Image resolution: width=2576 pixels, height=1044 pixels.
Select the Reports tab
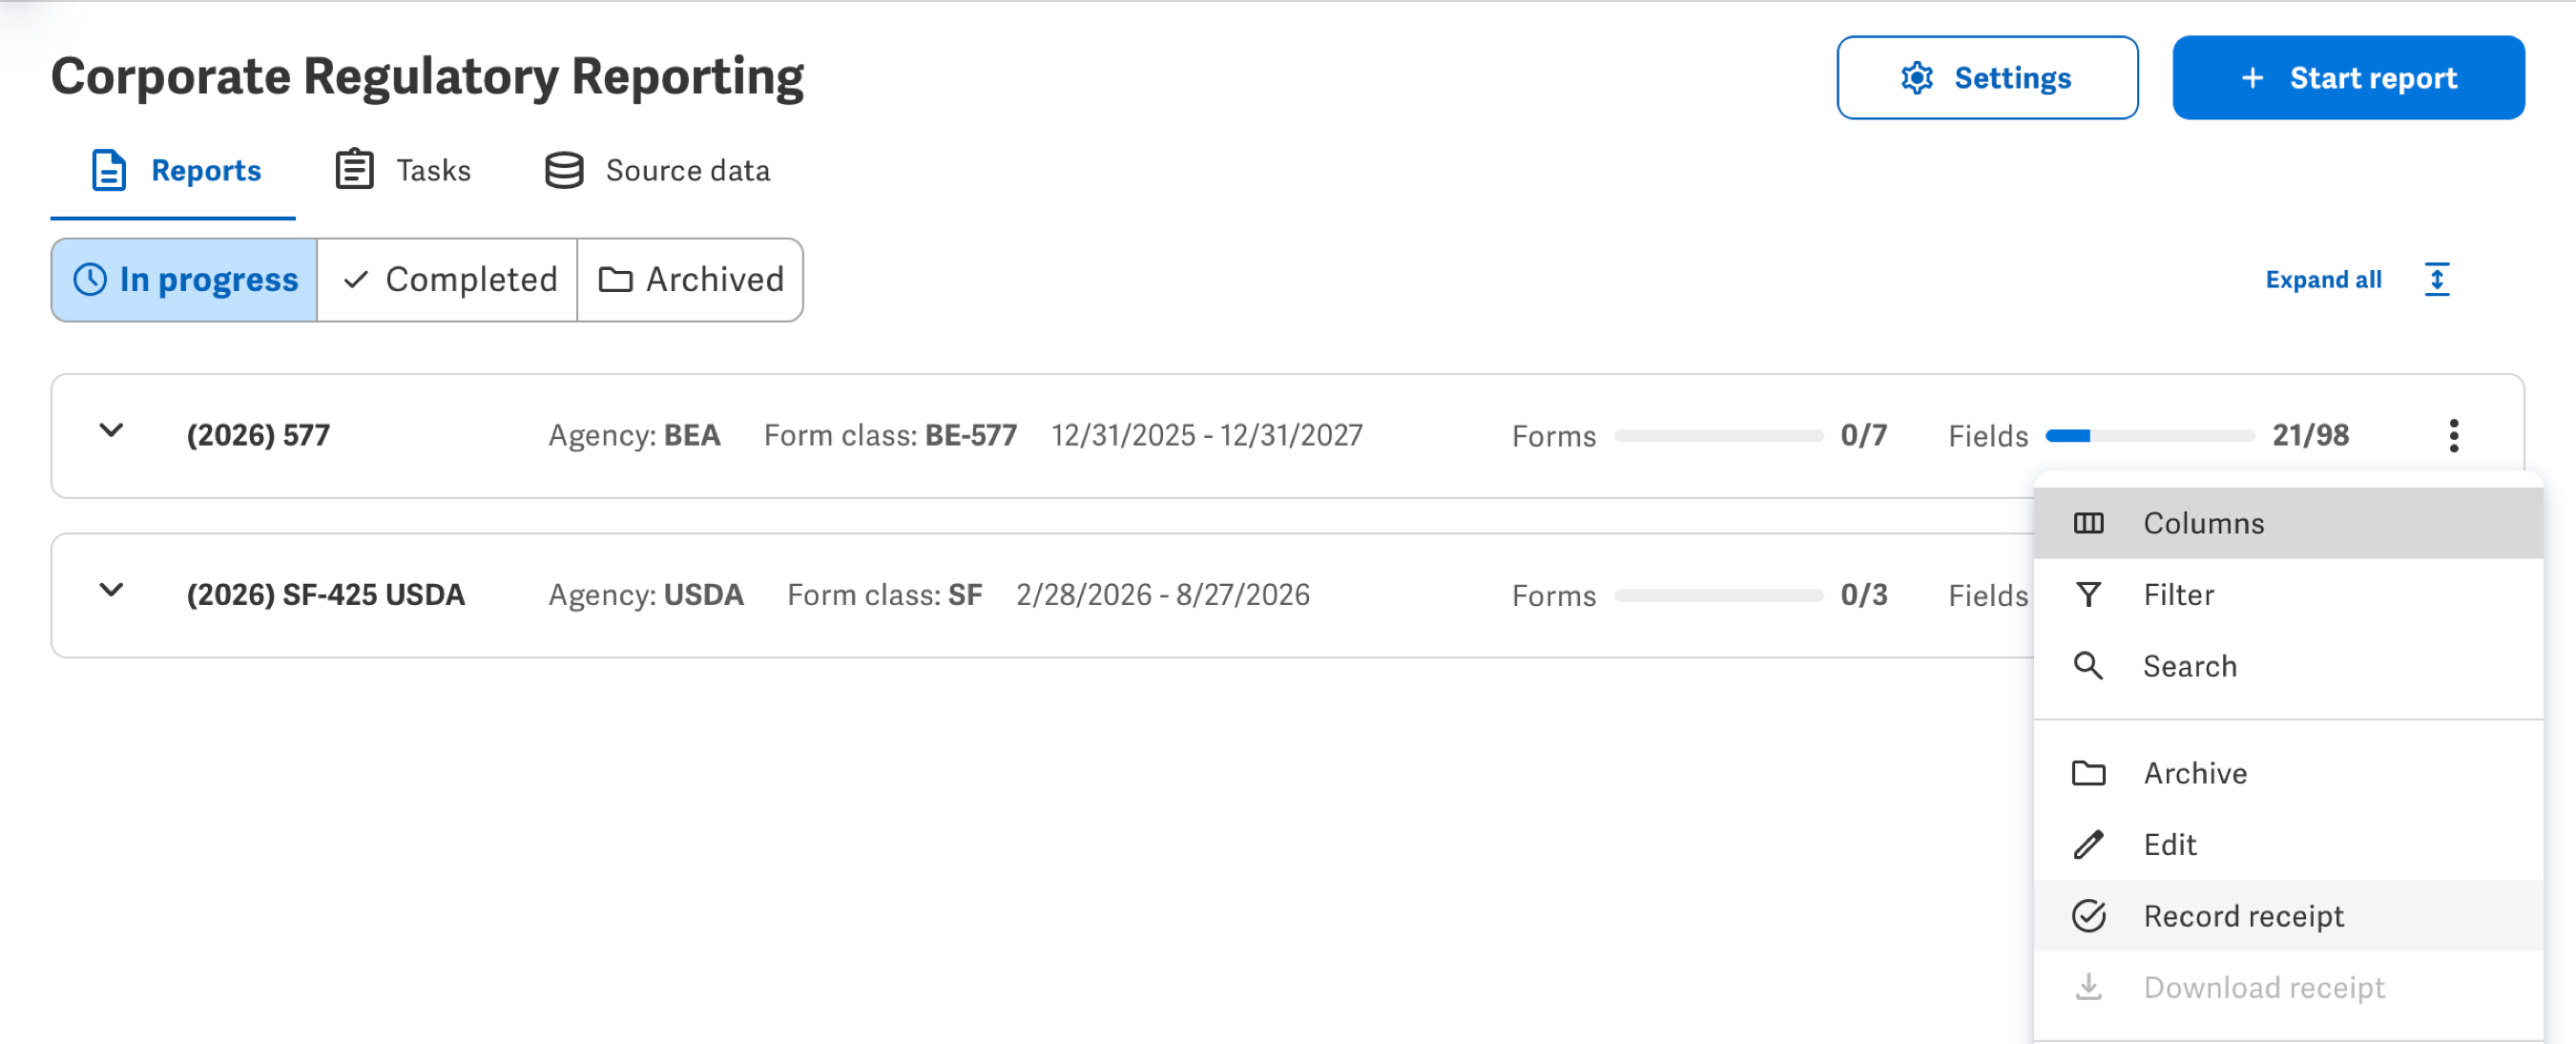(174, 170)
